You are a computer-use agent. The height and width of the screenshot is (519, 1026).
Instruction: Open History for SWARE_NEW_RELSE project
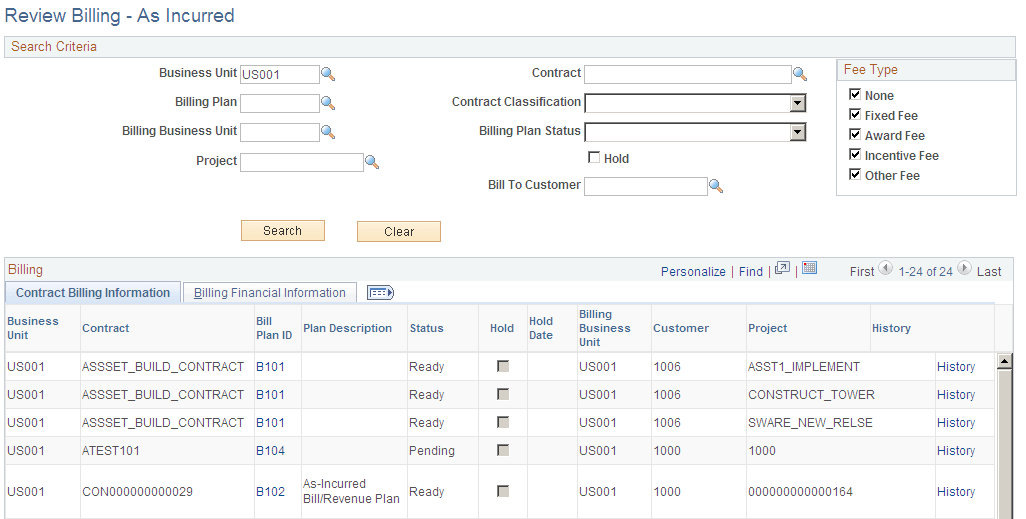[956, 423]
